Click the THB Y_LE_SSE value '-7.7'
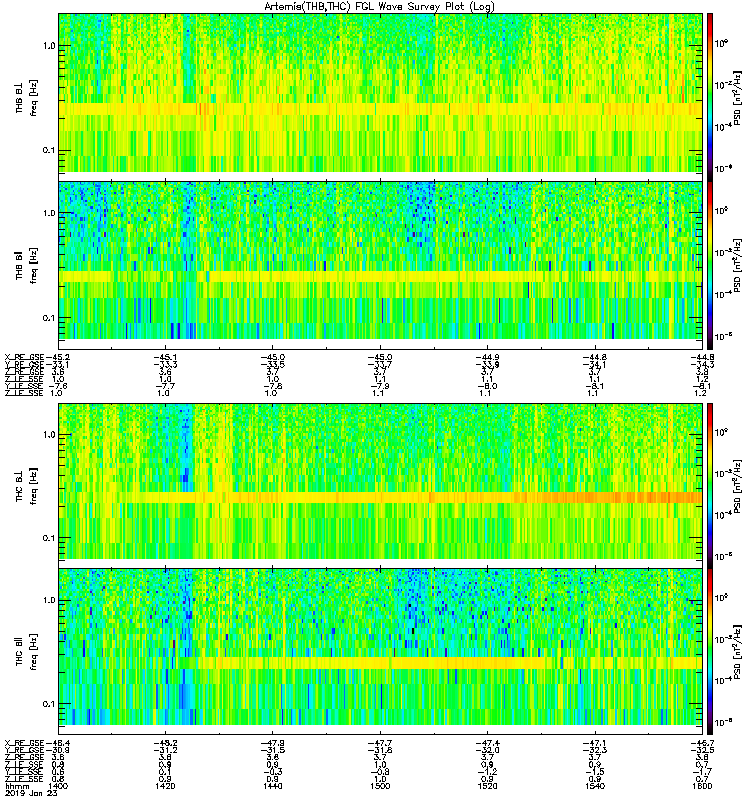This screenshot has height=800, width=750. tap(165, 386)
